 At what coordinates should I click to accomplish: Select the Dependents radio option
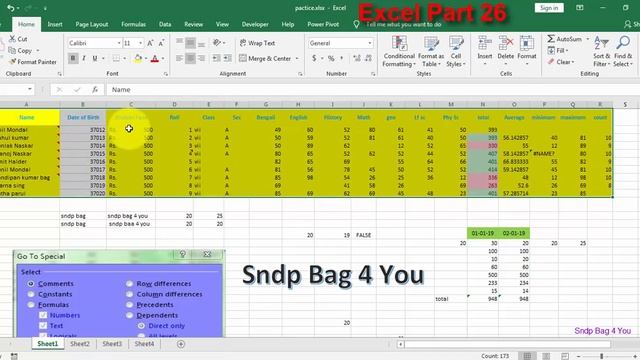coord(129,315)
